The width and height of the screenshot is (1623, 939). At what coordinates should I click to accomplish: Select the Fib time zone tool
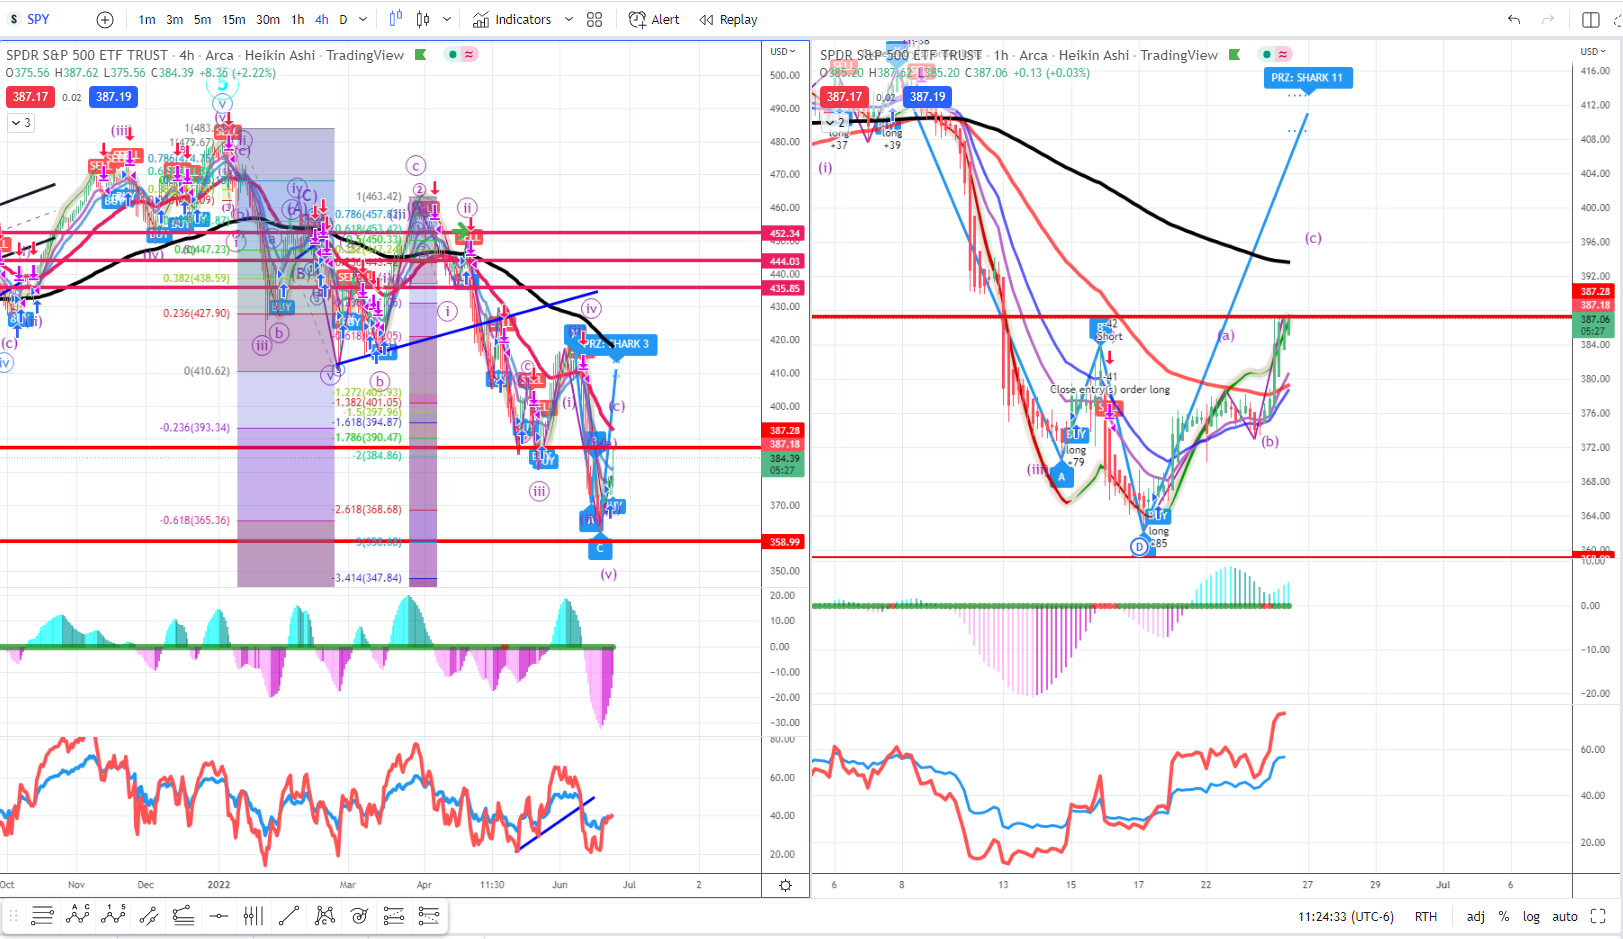[x=253, y=915]
